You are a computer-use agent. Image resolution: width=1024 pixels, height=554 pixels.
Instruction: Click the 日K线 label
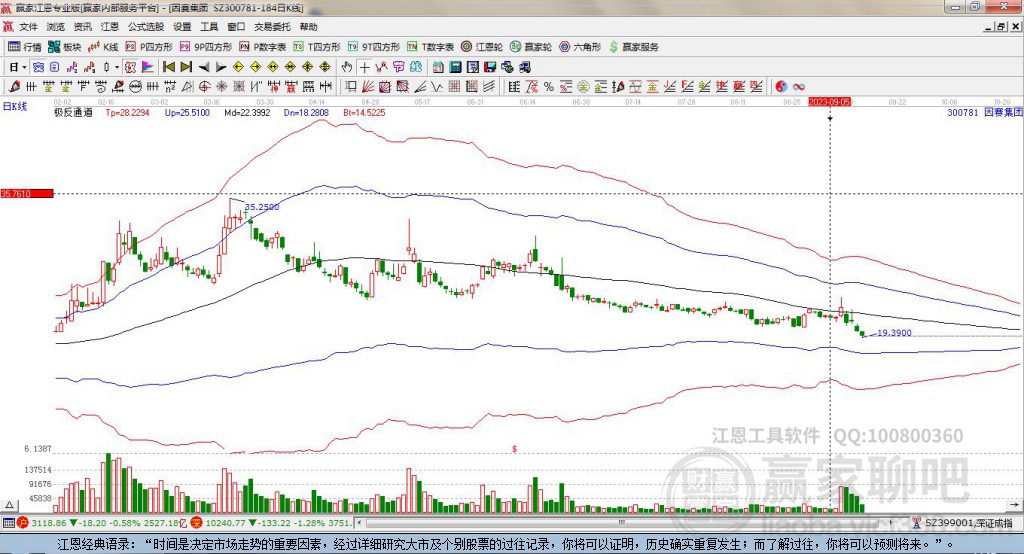[15, 106]
